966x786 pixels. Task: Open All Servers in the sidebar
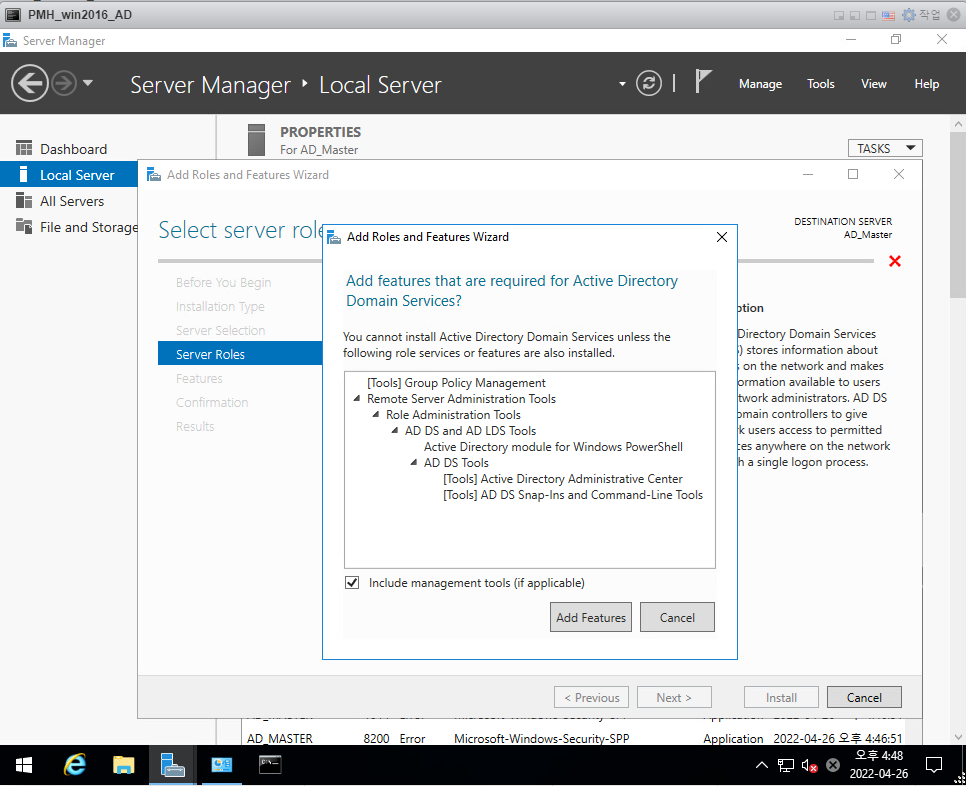(x=71, y=201)
